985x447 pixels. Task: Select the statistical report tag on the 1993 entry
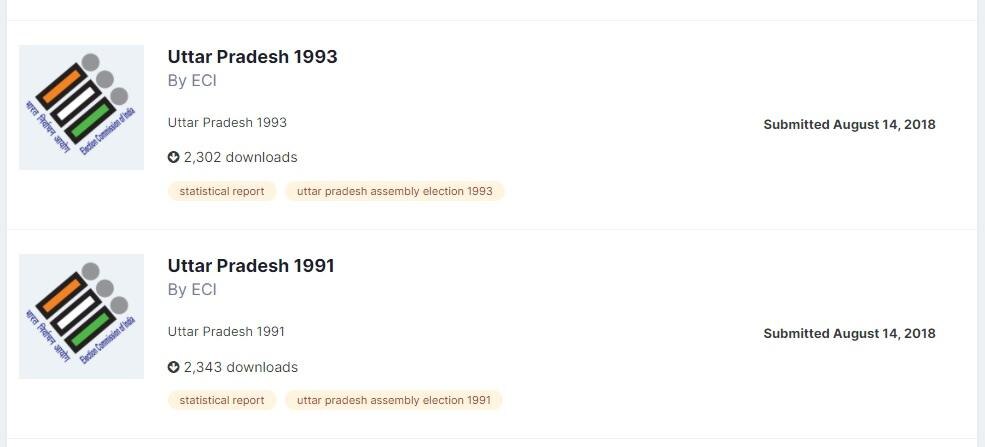pos(222,191)
